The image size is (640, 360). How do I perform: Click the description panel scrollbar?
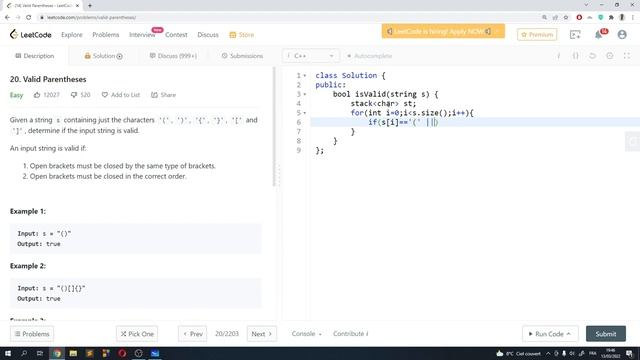[x=274, y=127]
